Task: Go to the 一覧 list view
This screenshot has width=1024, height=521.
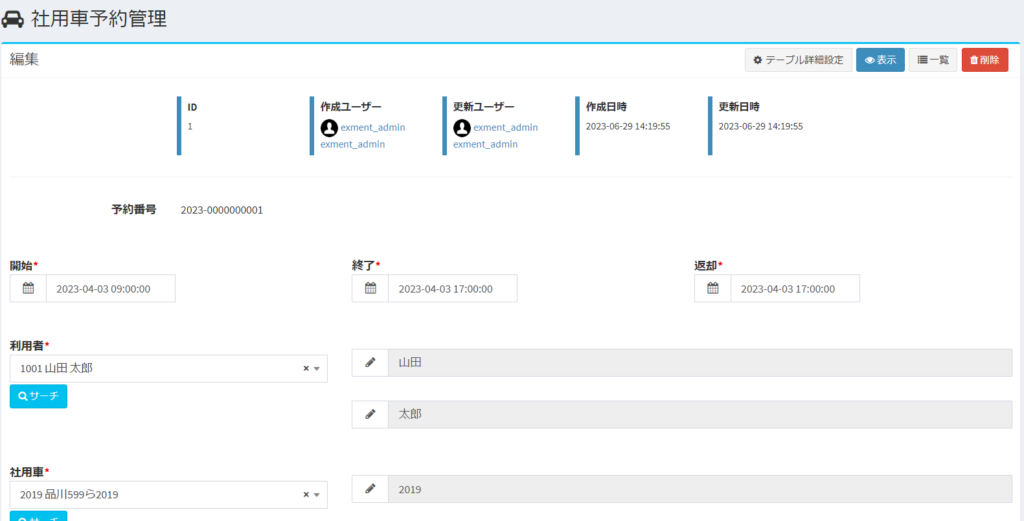Action: click(x=933, y=60)
